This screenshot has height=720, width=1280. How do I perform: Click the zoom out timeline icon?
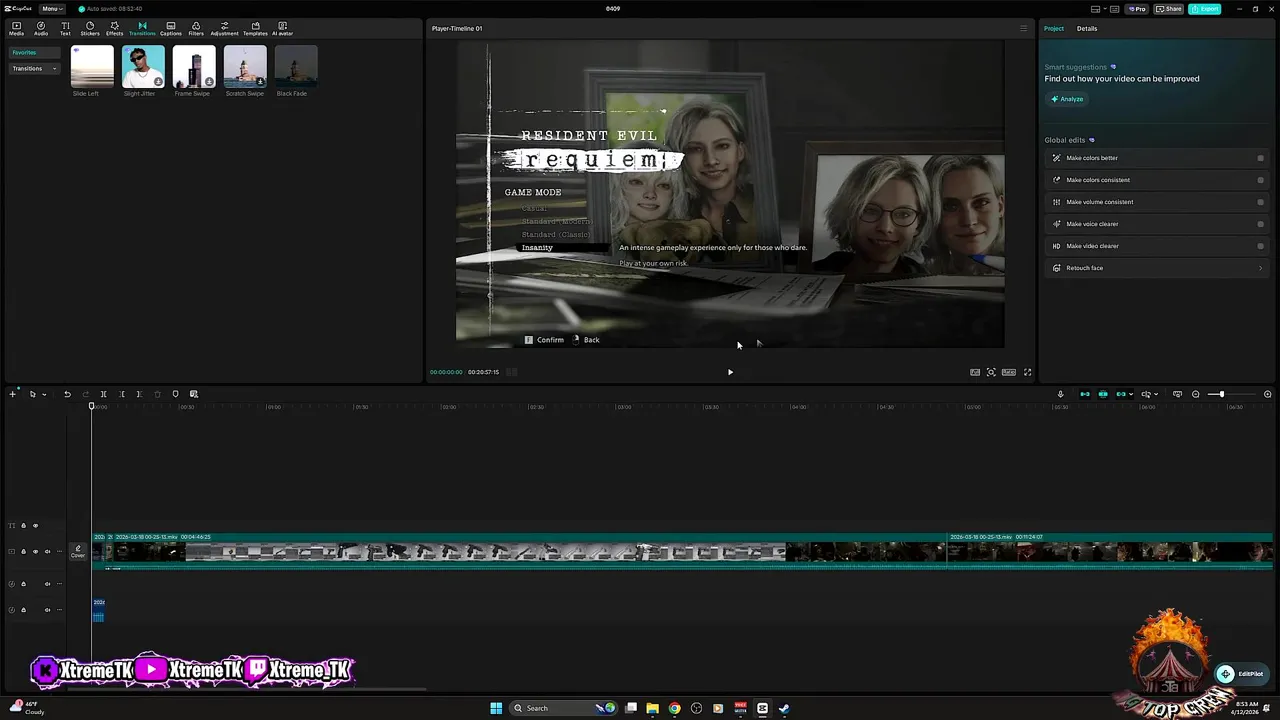pyautogui.click(x=1195, y=394)
